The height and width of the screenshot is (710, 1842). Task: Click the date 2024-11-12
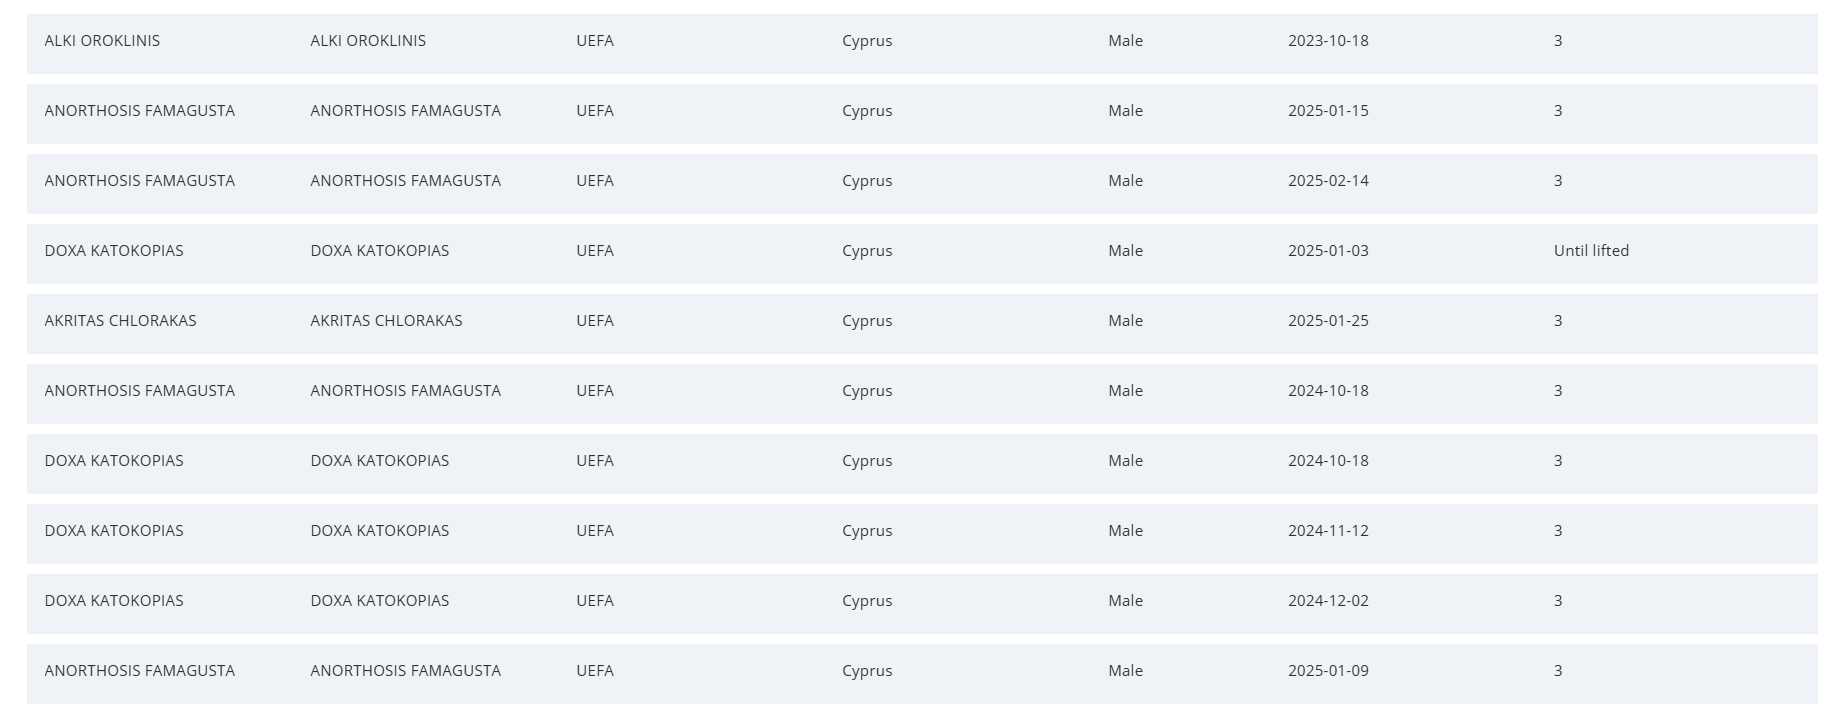1328,531
